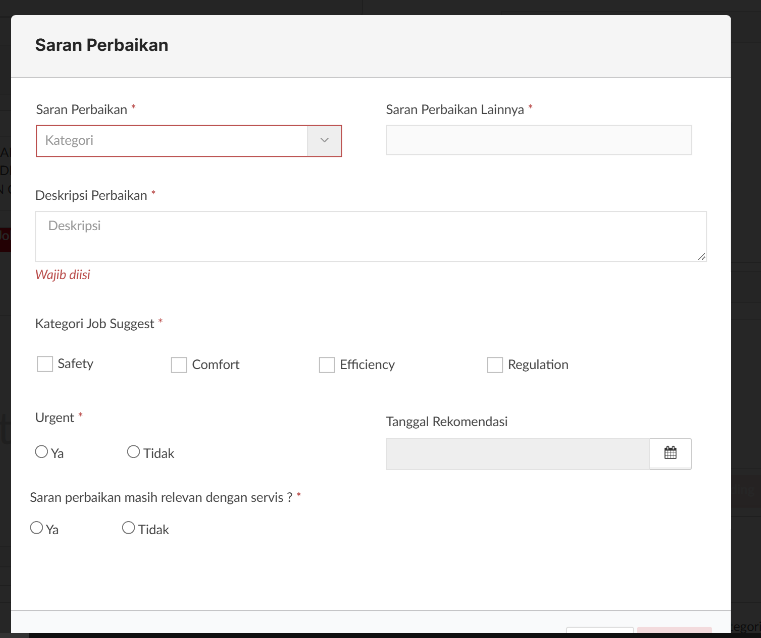Click the pink button in the dialog footer
Image resolution: width=761 pixels, height=638 pixels.
pyautogui.click(x=674, y=632)
